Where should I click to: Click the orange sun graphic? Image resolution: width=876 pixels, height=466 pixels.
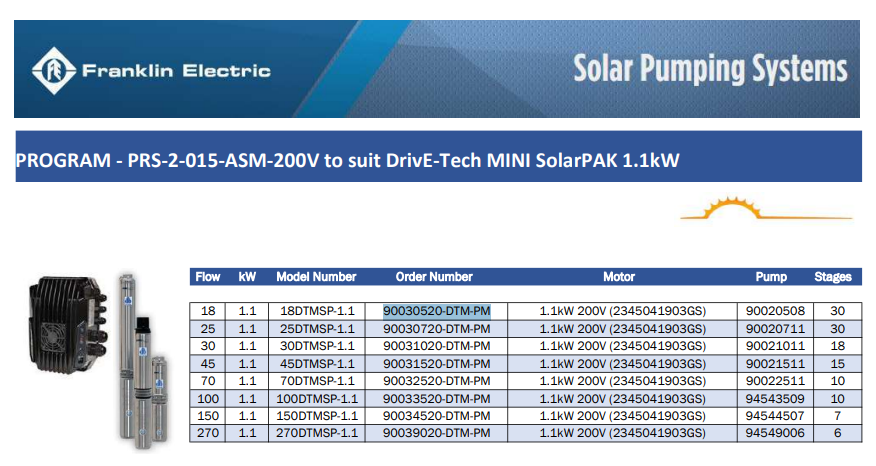[765, 208]
